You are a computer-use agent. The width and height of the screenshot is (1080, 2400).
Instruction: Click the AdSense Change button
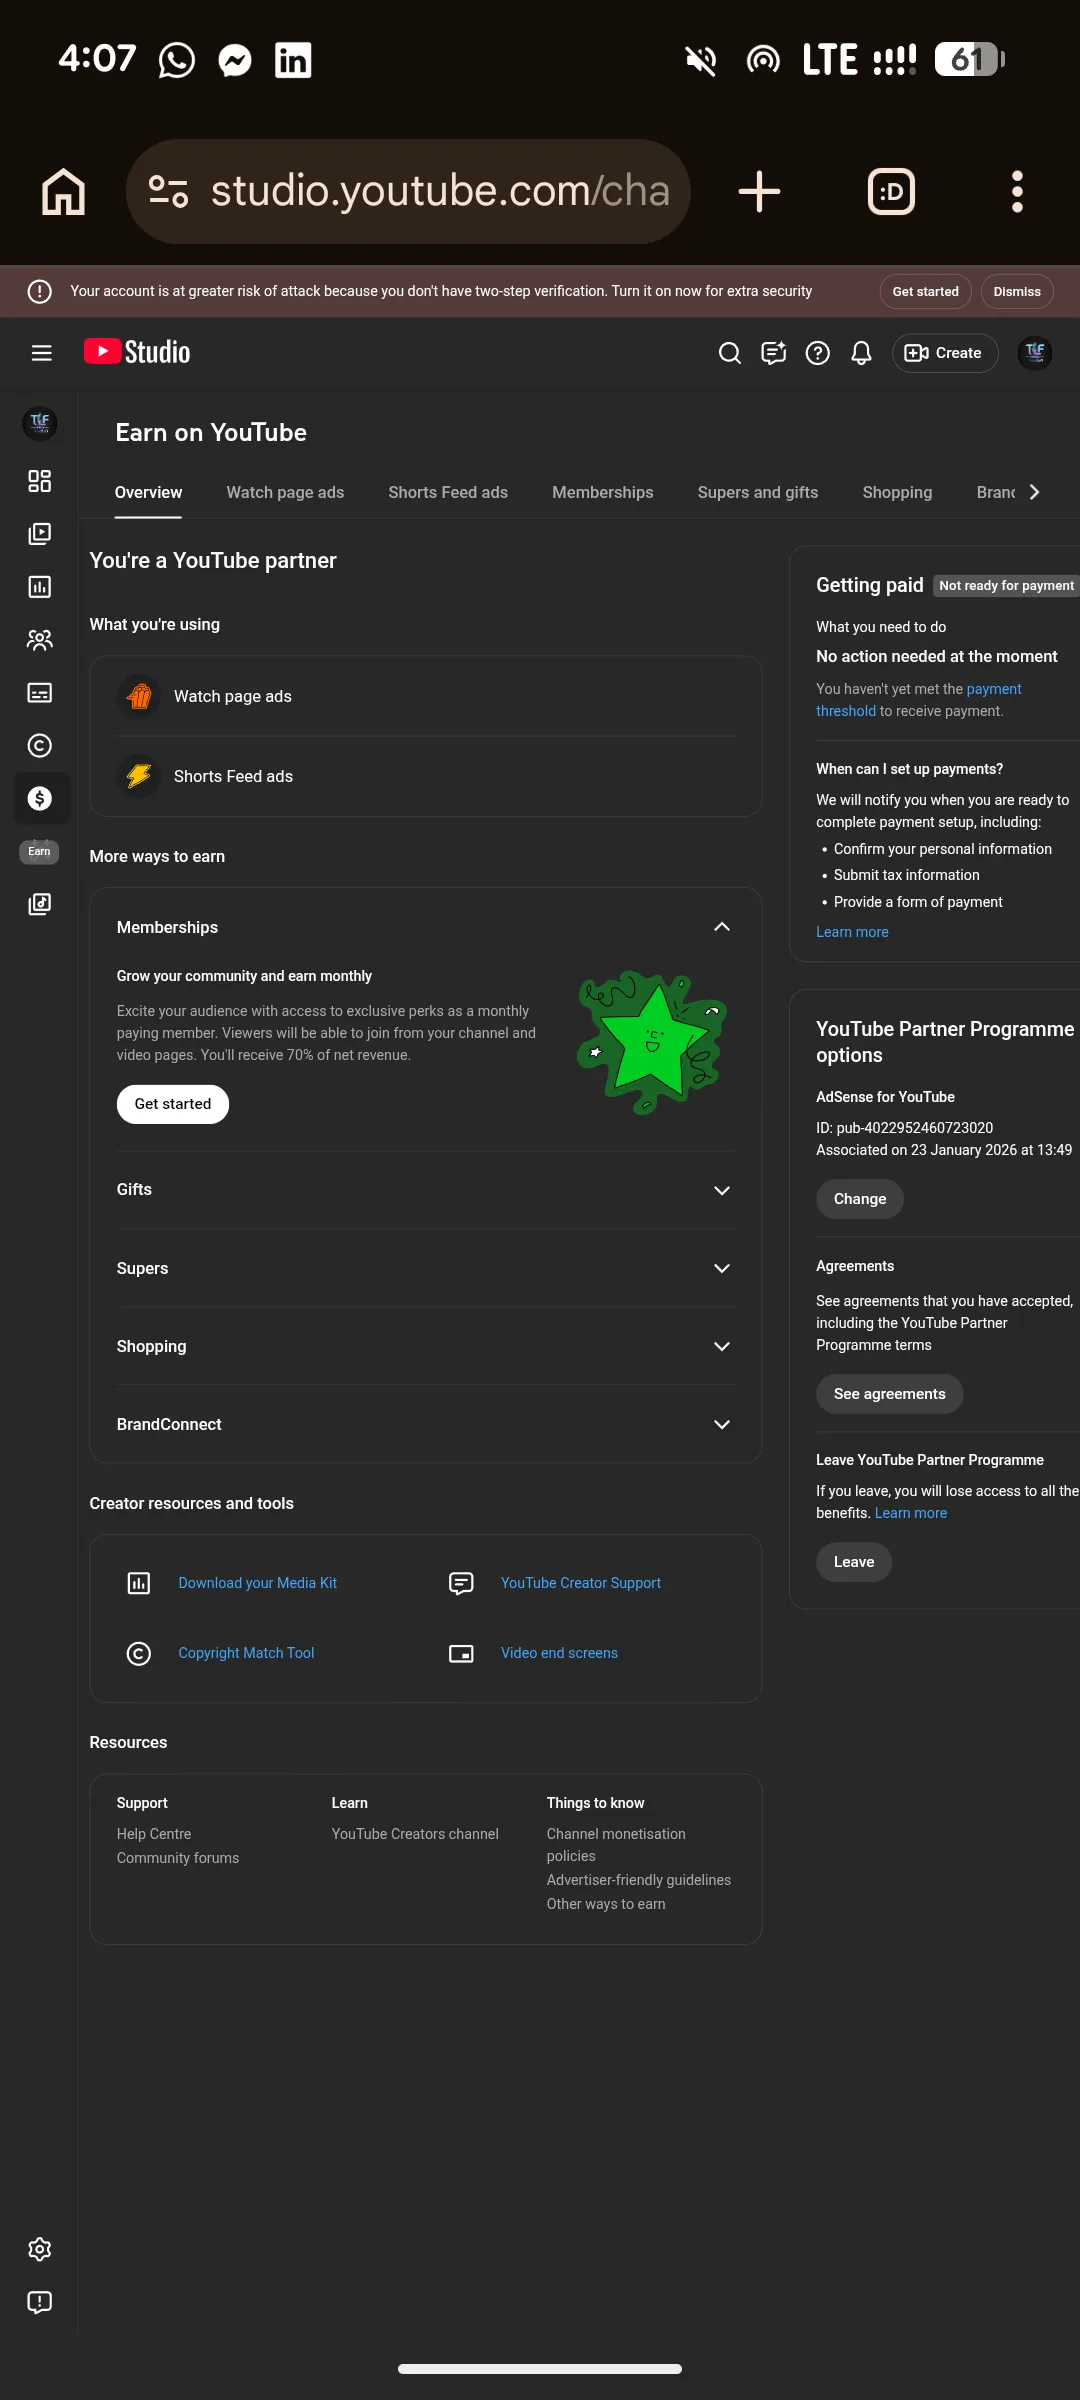pos(860,1199)
